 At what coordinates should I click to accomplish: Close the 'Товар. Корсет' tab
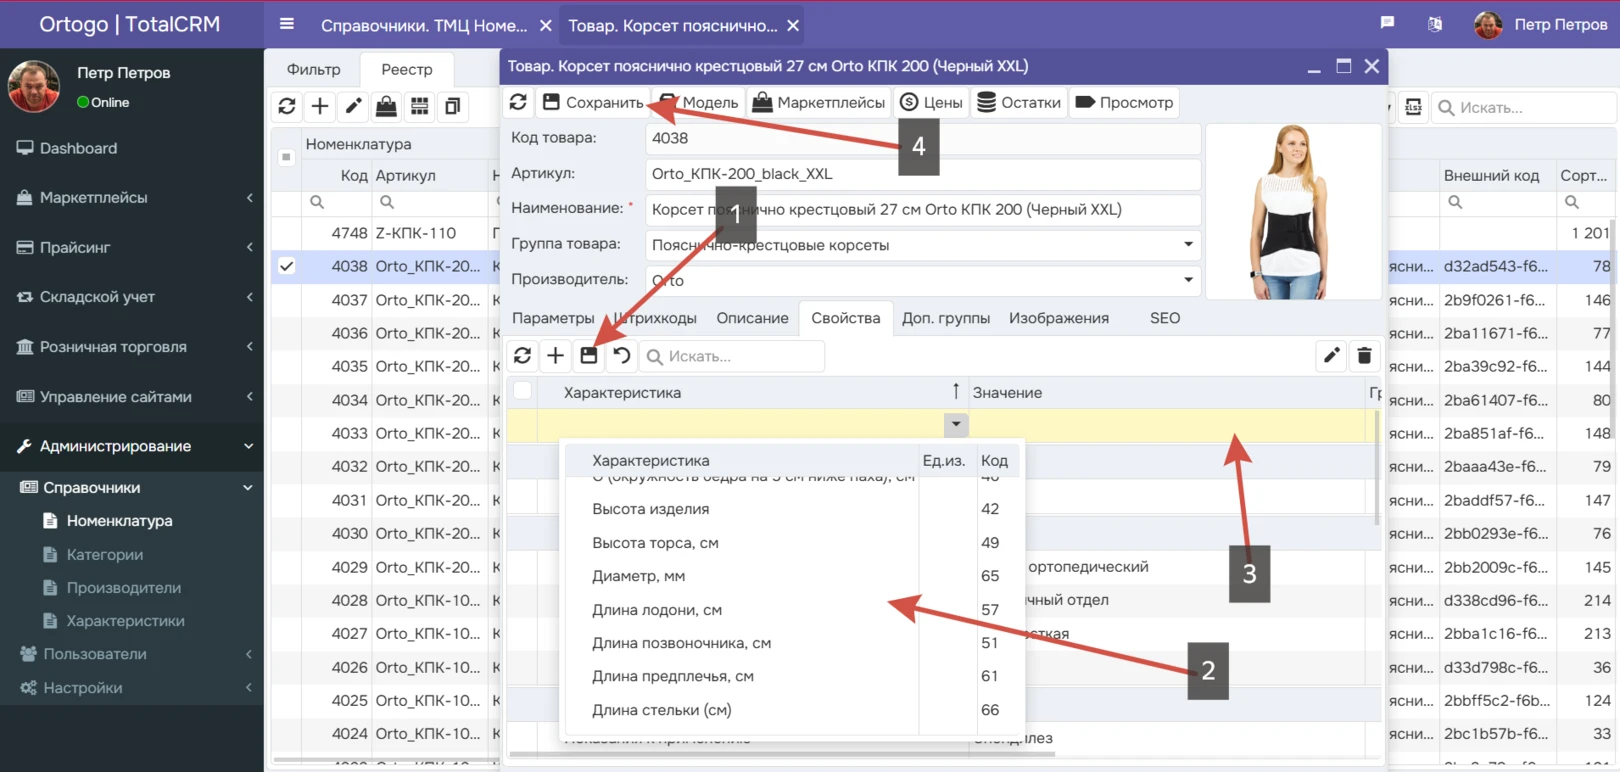pyautogui.click(x=793, y=26)
